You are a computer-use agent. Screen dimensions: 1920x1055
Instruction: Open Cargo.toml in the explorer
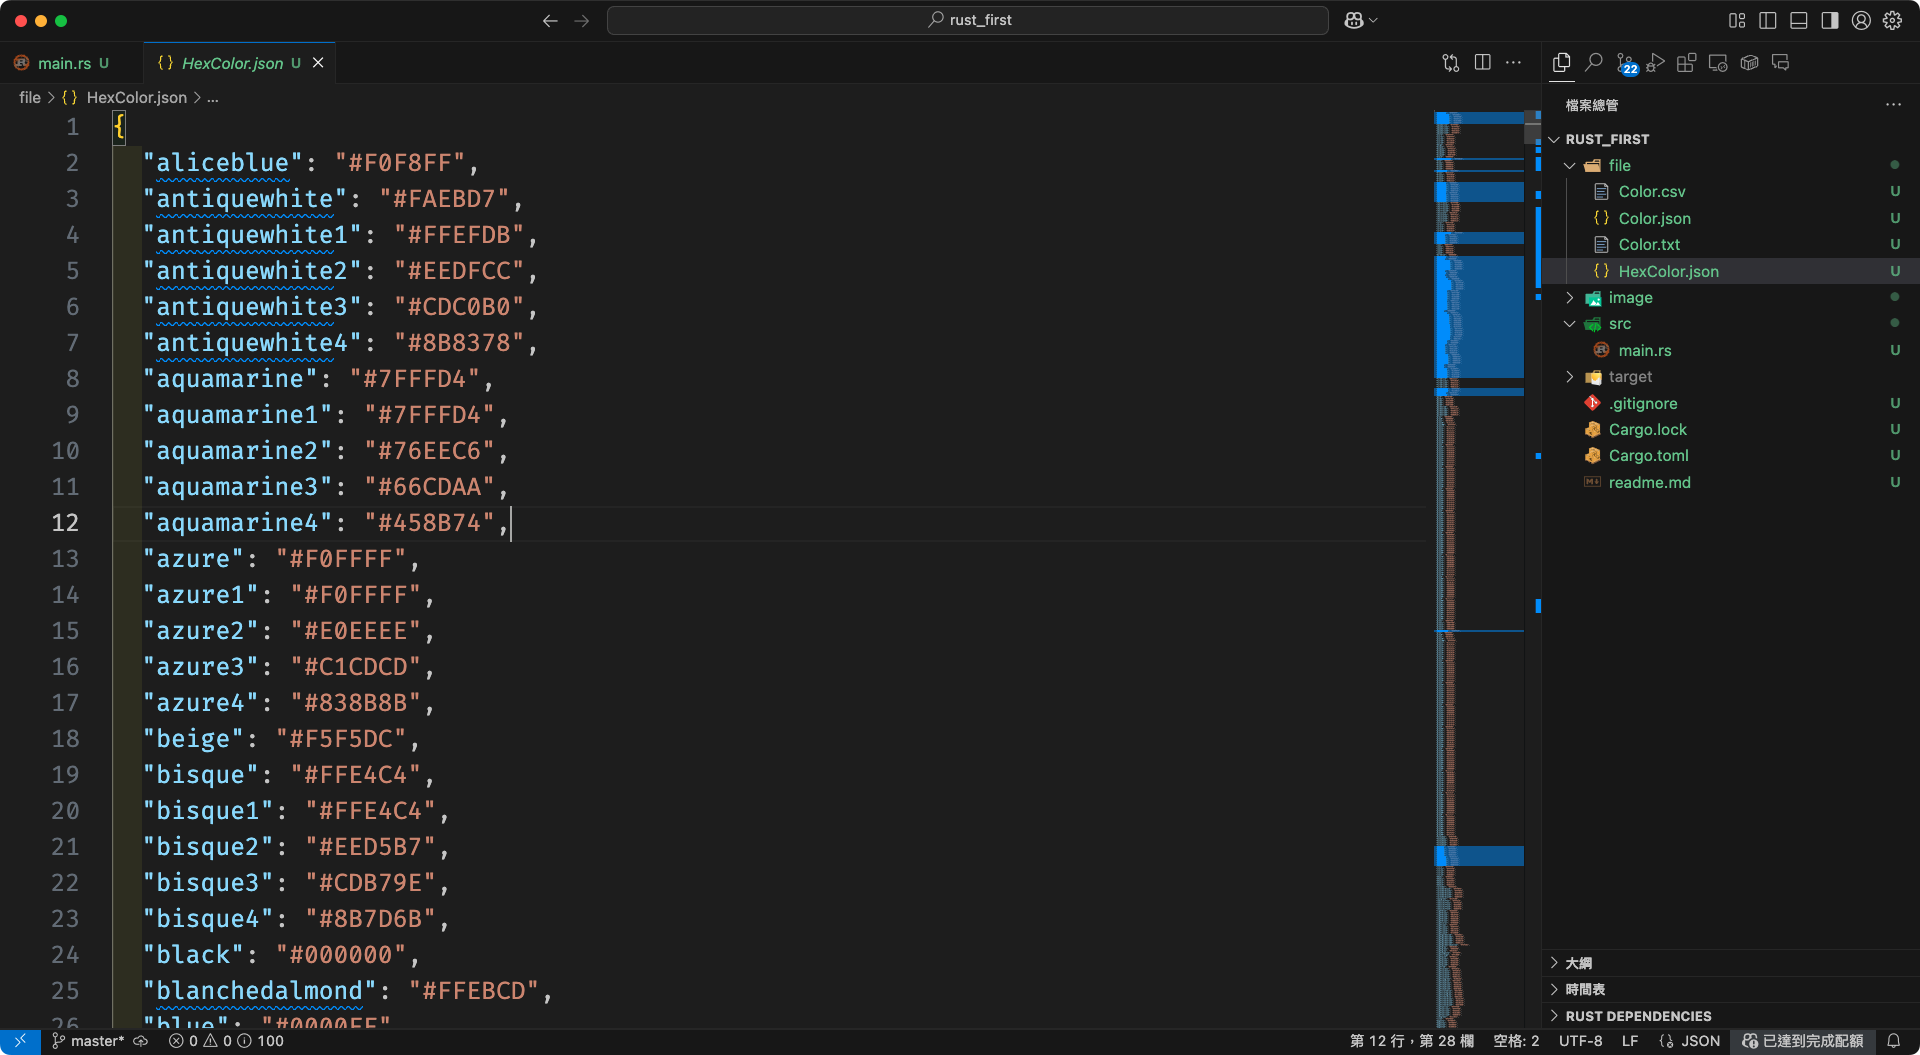(x=1648, y=456)
